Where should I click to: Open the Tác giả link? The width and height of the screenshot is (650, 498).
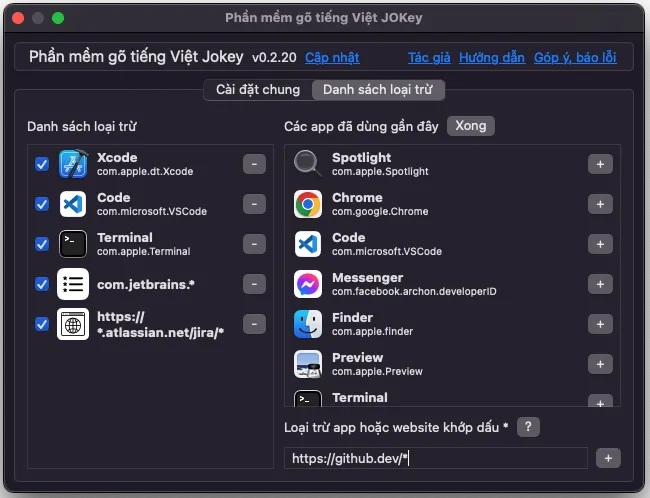pyautogui.click(x=429, y=58)
